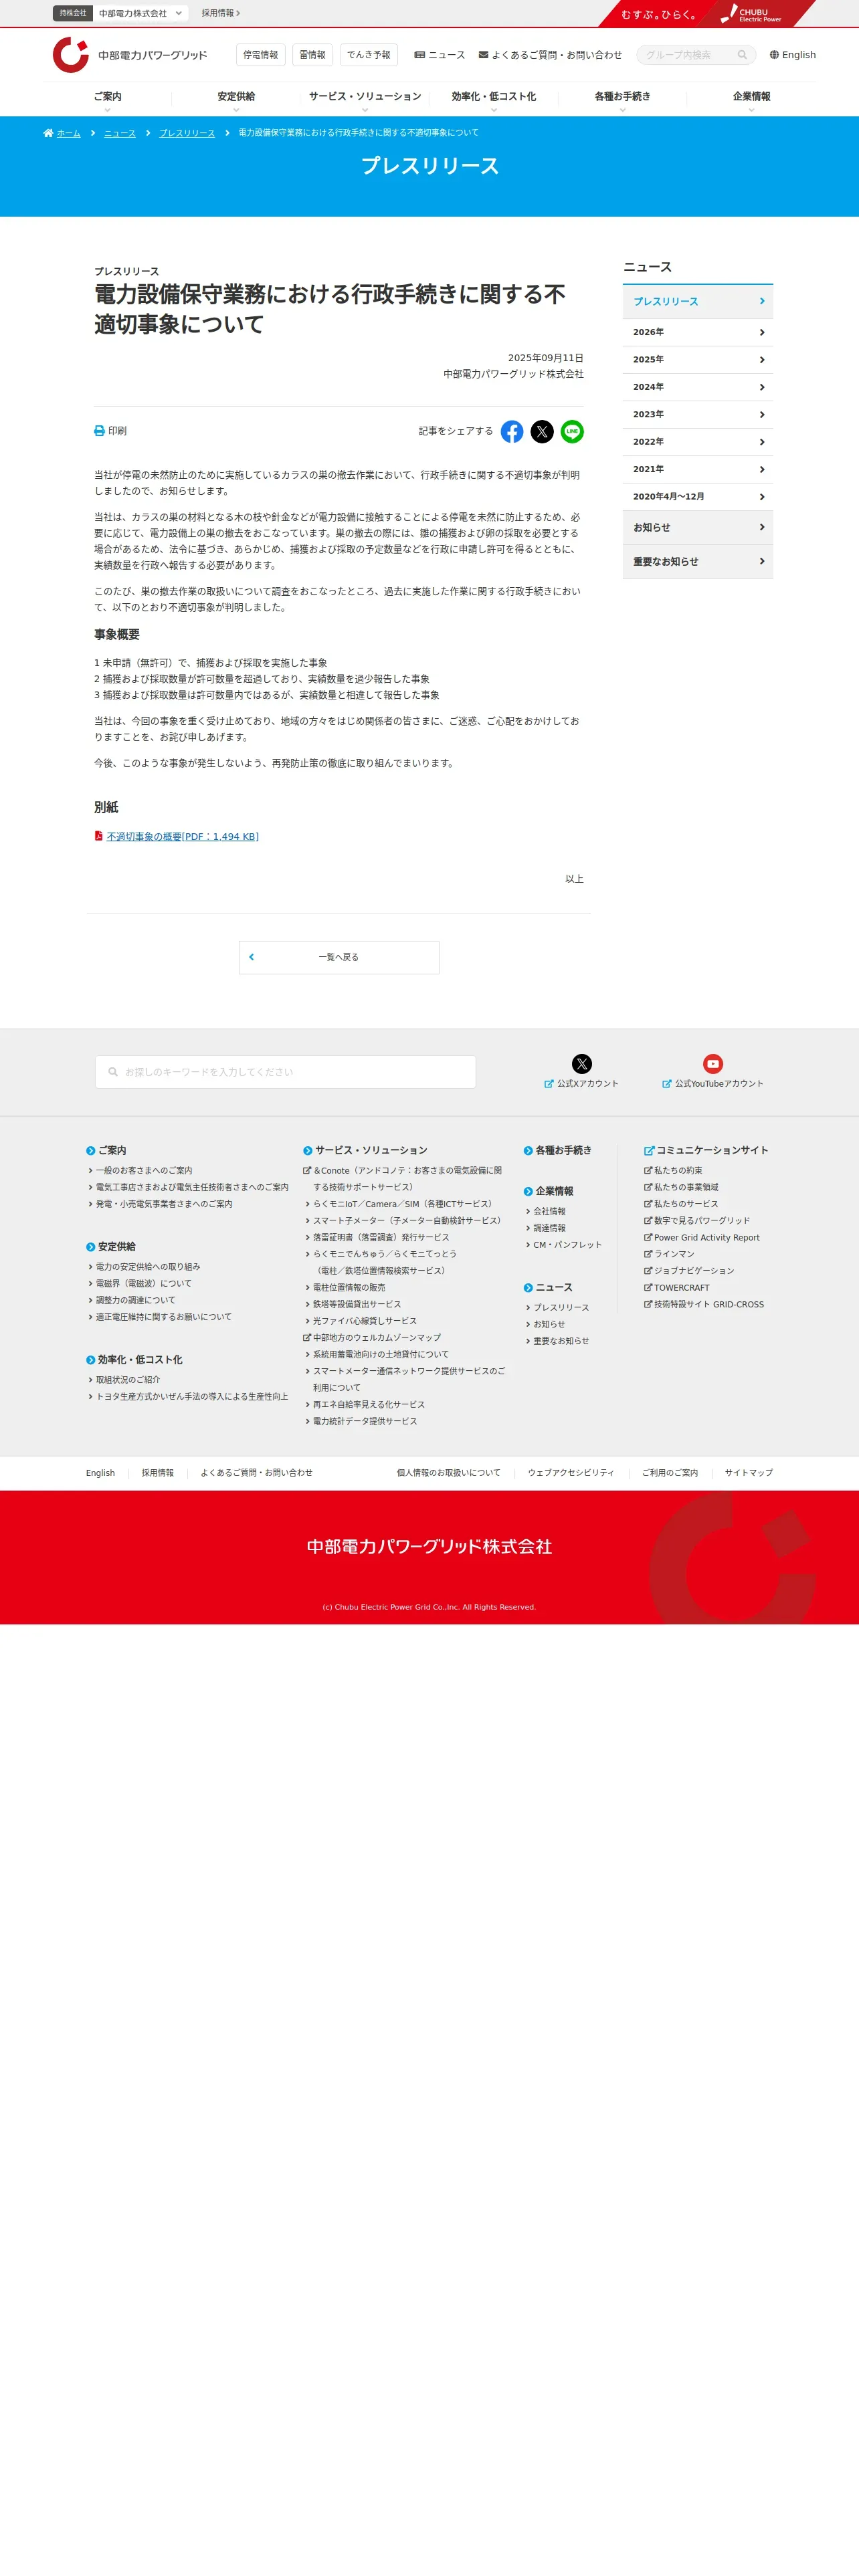Open the プレスリリース sidebar item
The width and height of the screenshot is (859, 2576).
697,301
